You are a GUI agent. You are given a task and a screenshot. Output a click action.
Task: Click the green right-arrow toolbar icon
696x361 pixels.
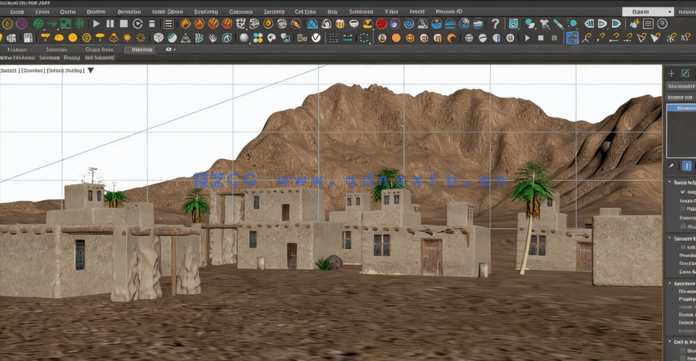pyautogui.click(x=52, y=24)
